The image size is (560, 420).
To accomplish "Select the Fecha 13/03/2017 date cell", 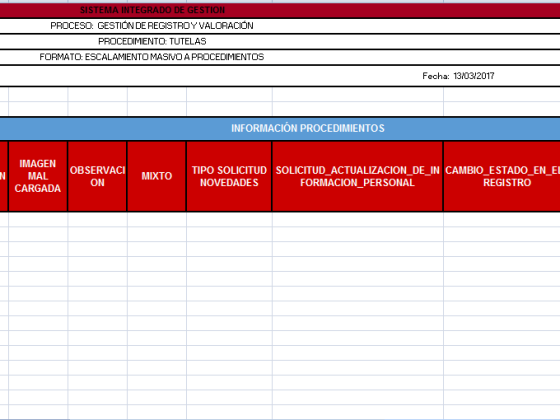I will point(458,76).
